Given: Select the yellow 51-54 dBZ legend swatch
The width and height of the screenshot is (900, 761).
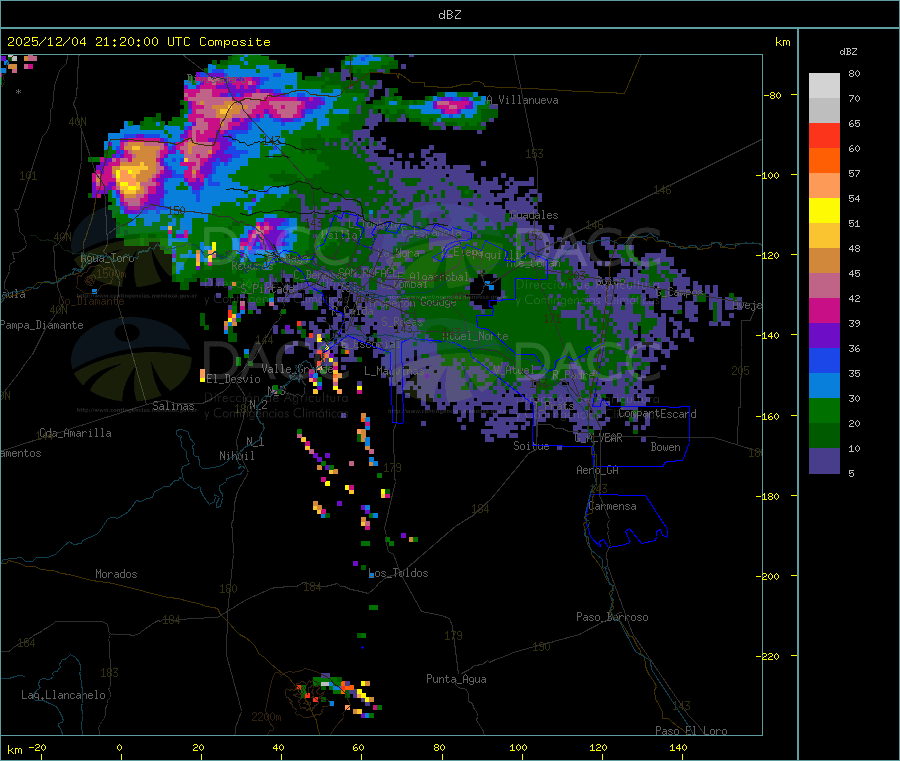Looking at the screenshot, I should [824, 211].
